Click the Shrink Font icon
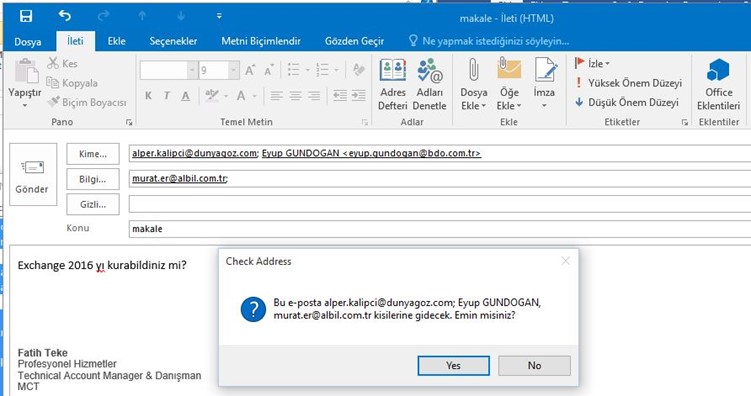Viewport: 751px width, 396px height. click(269, 70)
